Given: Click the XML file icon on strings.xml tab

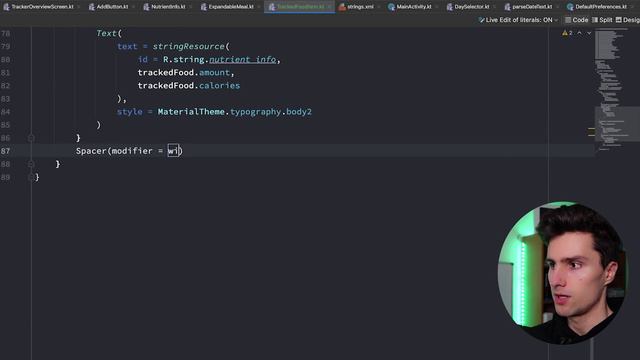Looking at the screenshot, I should point(342,7).
